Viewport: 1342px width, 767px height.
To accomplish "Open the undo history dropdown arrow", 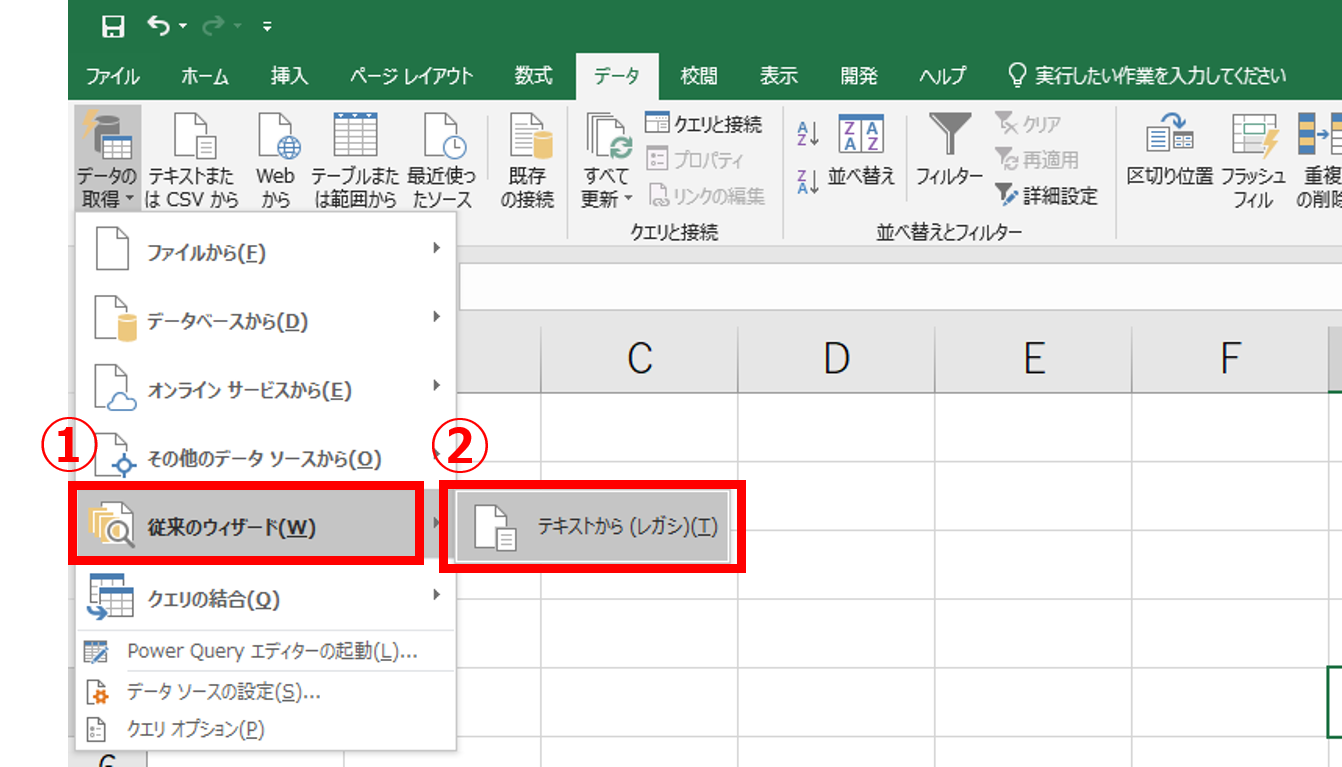I will pos(183,28).
